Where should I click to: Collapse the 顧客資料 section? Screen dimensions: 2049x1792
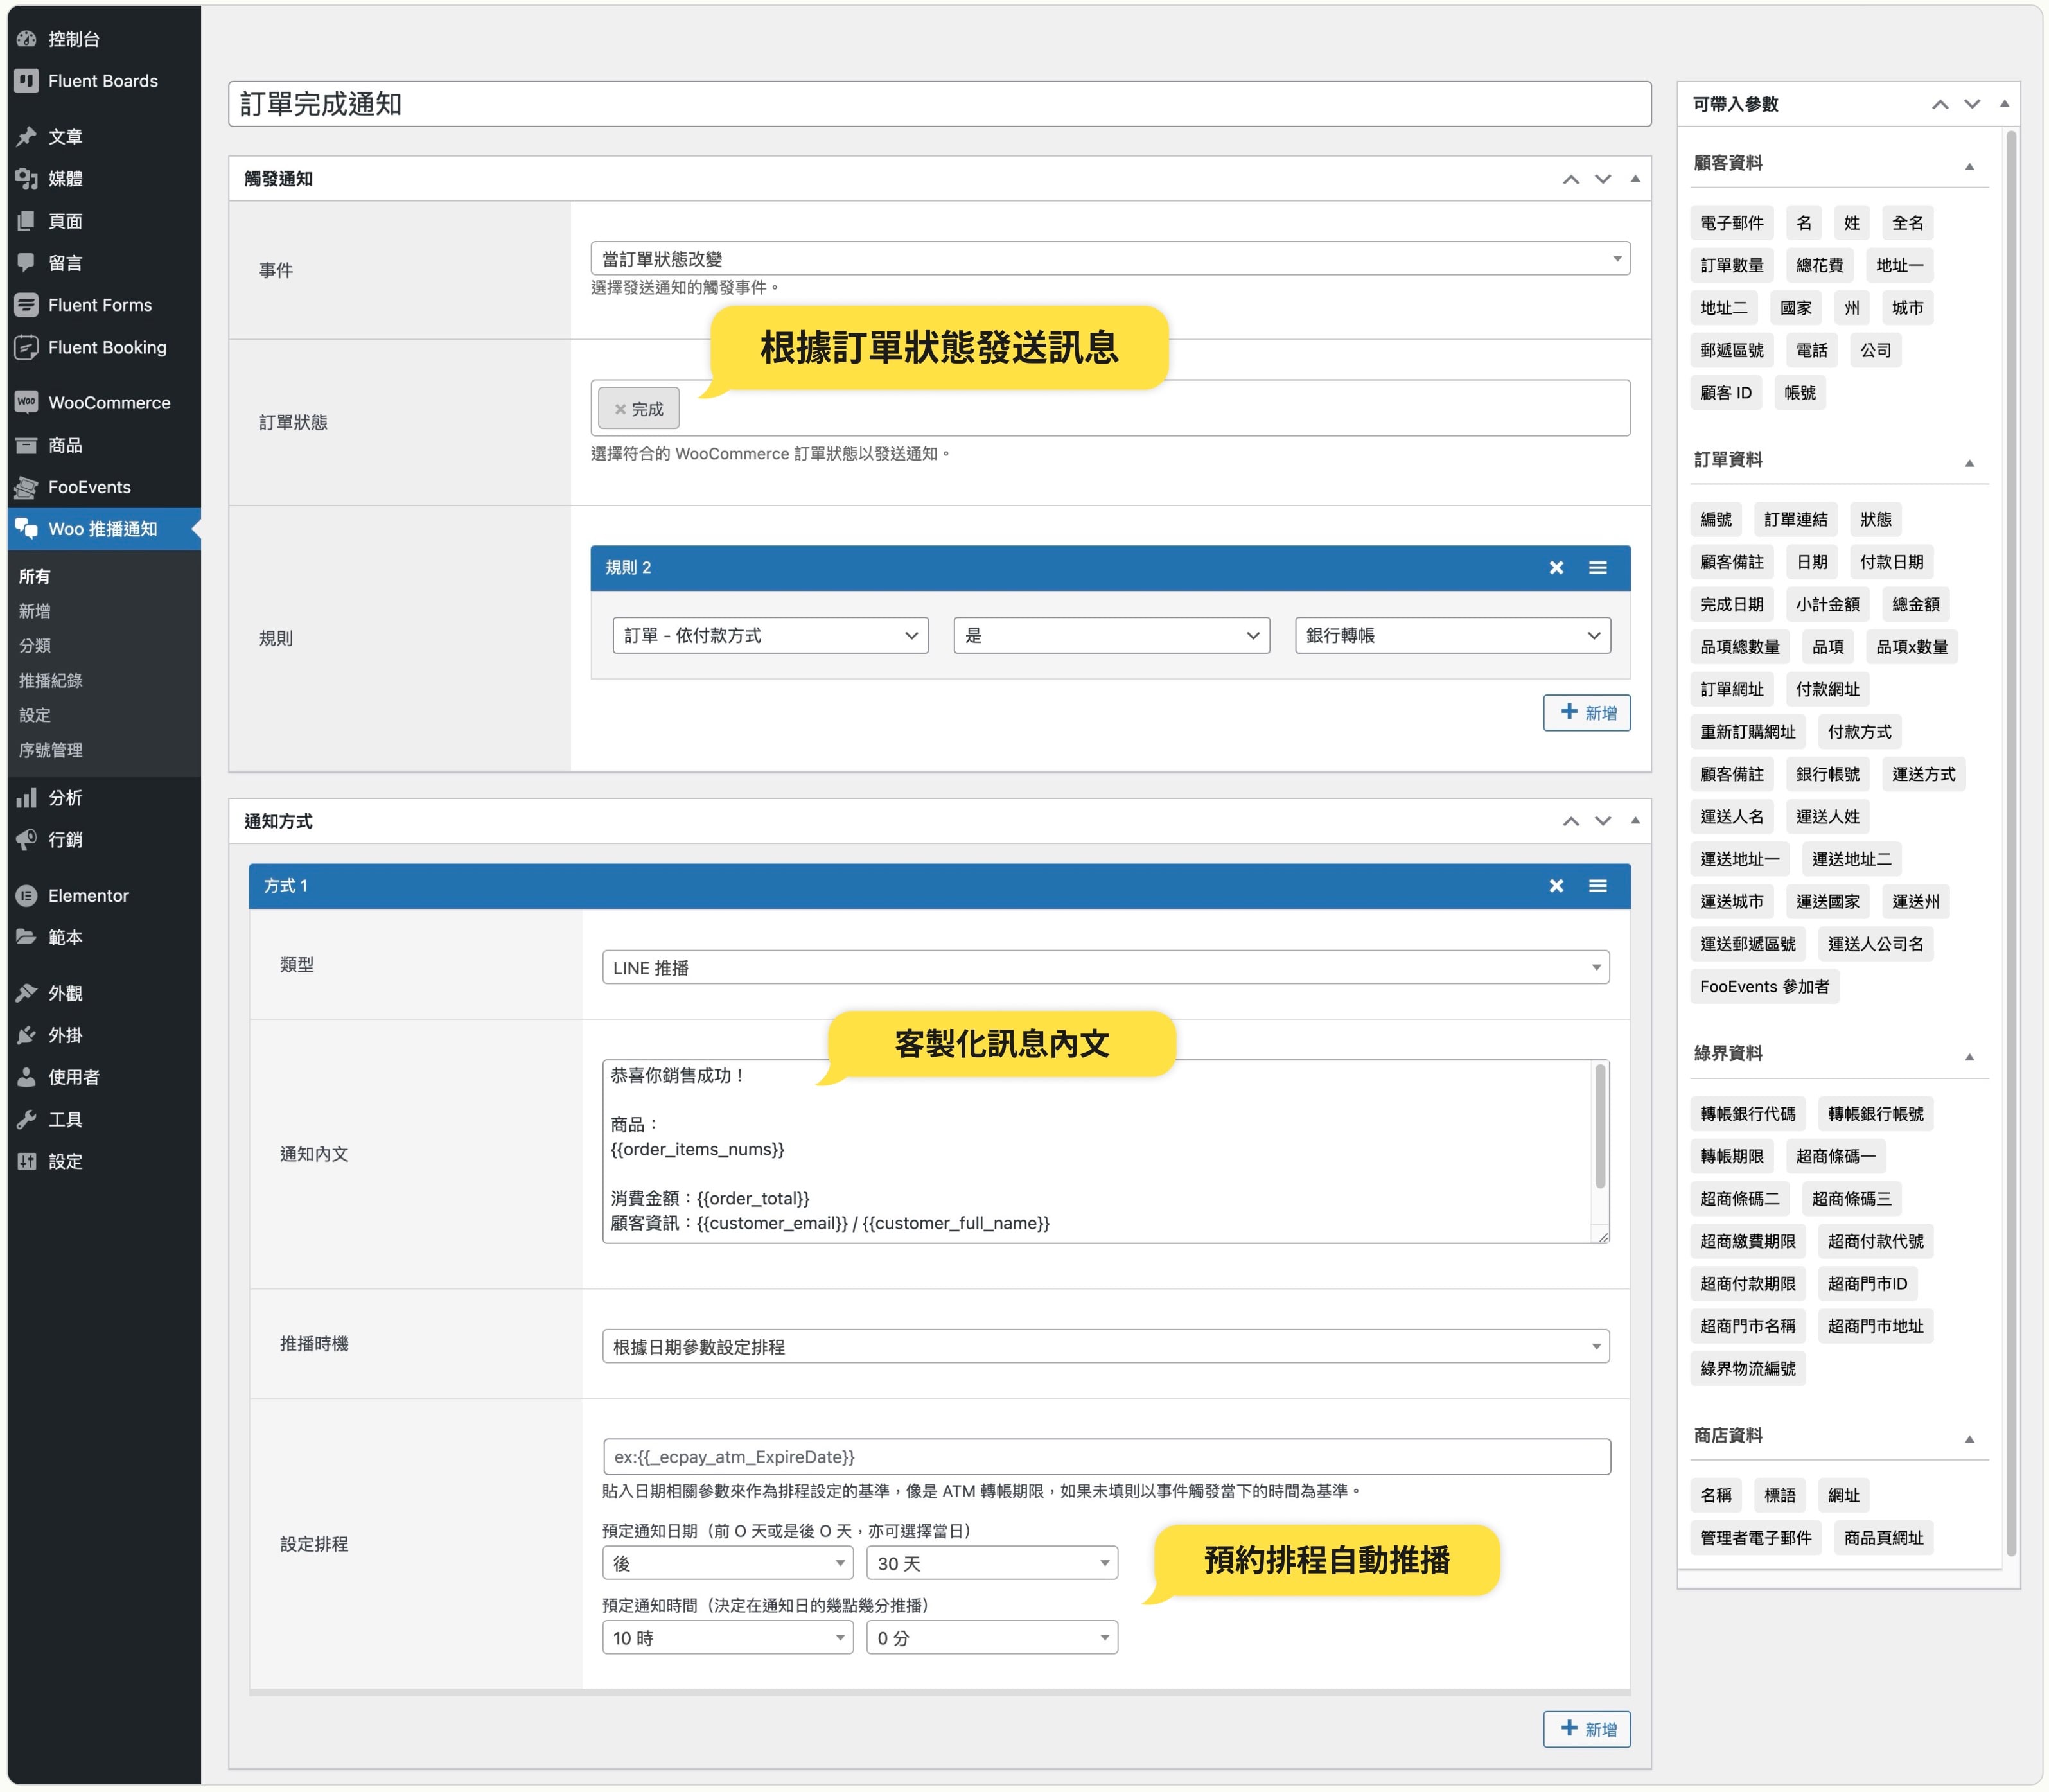1969,167
